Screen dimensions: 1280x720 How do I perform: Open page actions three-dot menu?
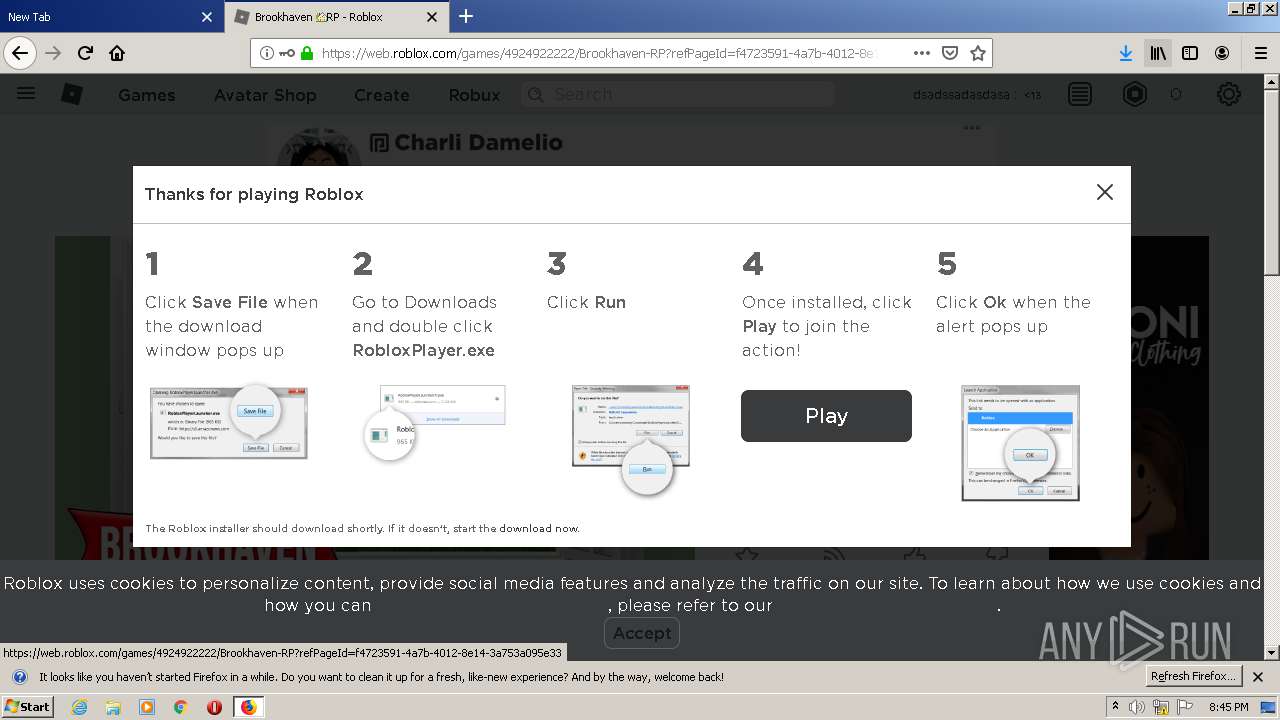coord(922,53)
